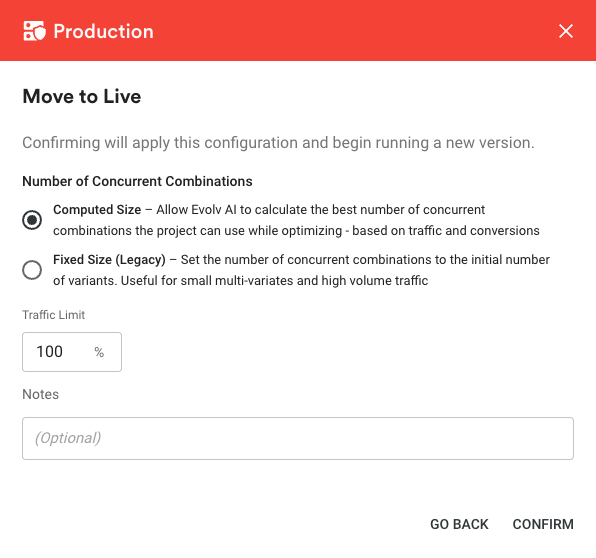Close the Production dialog with the X
This screenshot has width=596, height=558.
[566, 31]
